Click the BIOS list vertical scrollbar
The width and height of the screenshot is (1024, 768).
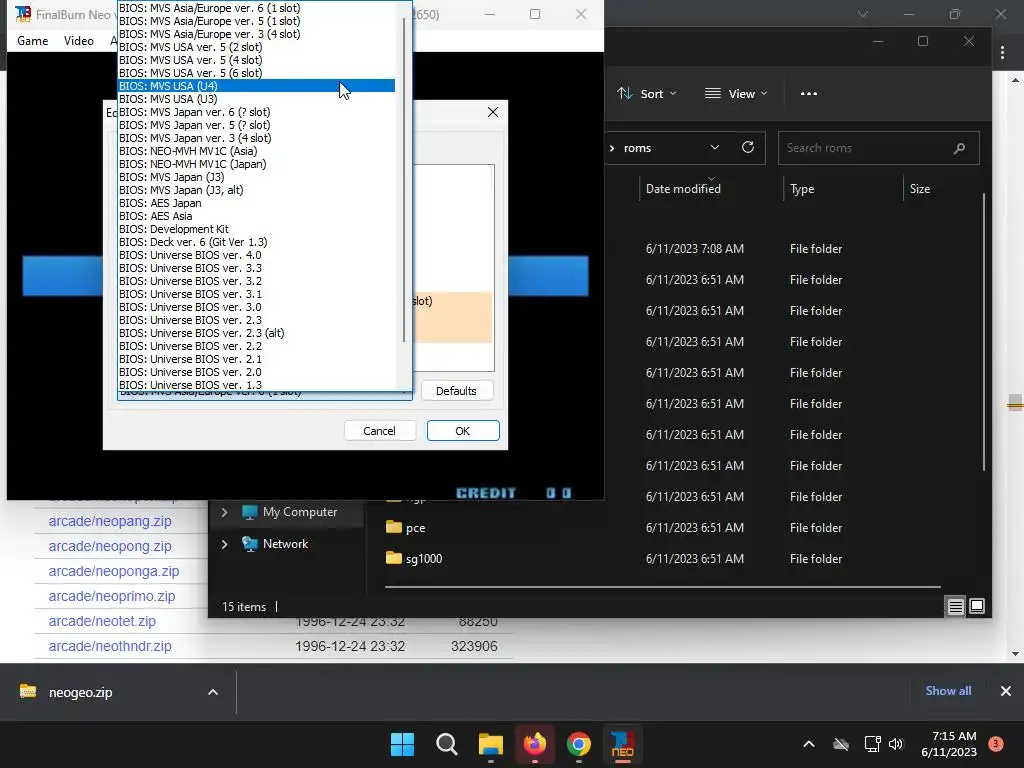click(x=404, y=180)
